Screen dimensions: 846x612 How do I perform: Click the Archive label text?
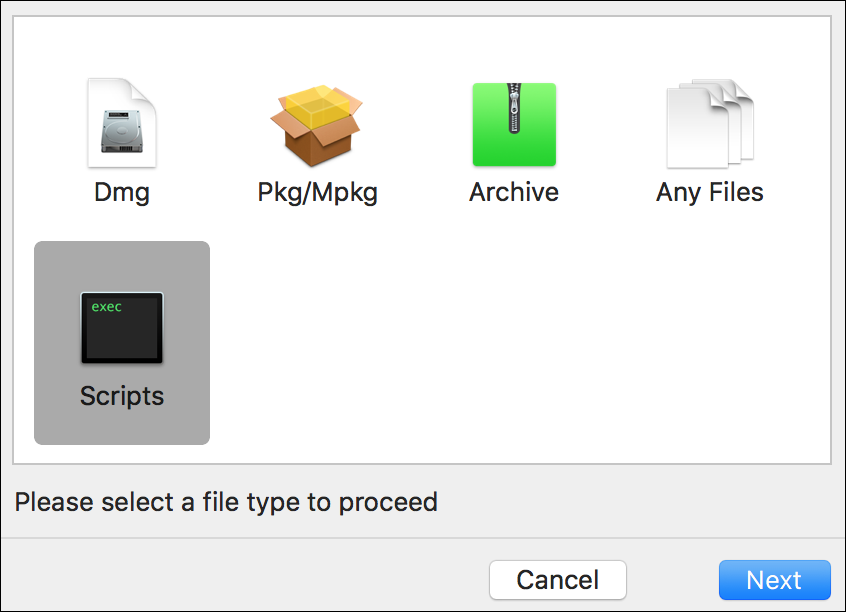click(513, 192)
